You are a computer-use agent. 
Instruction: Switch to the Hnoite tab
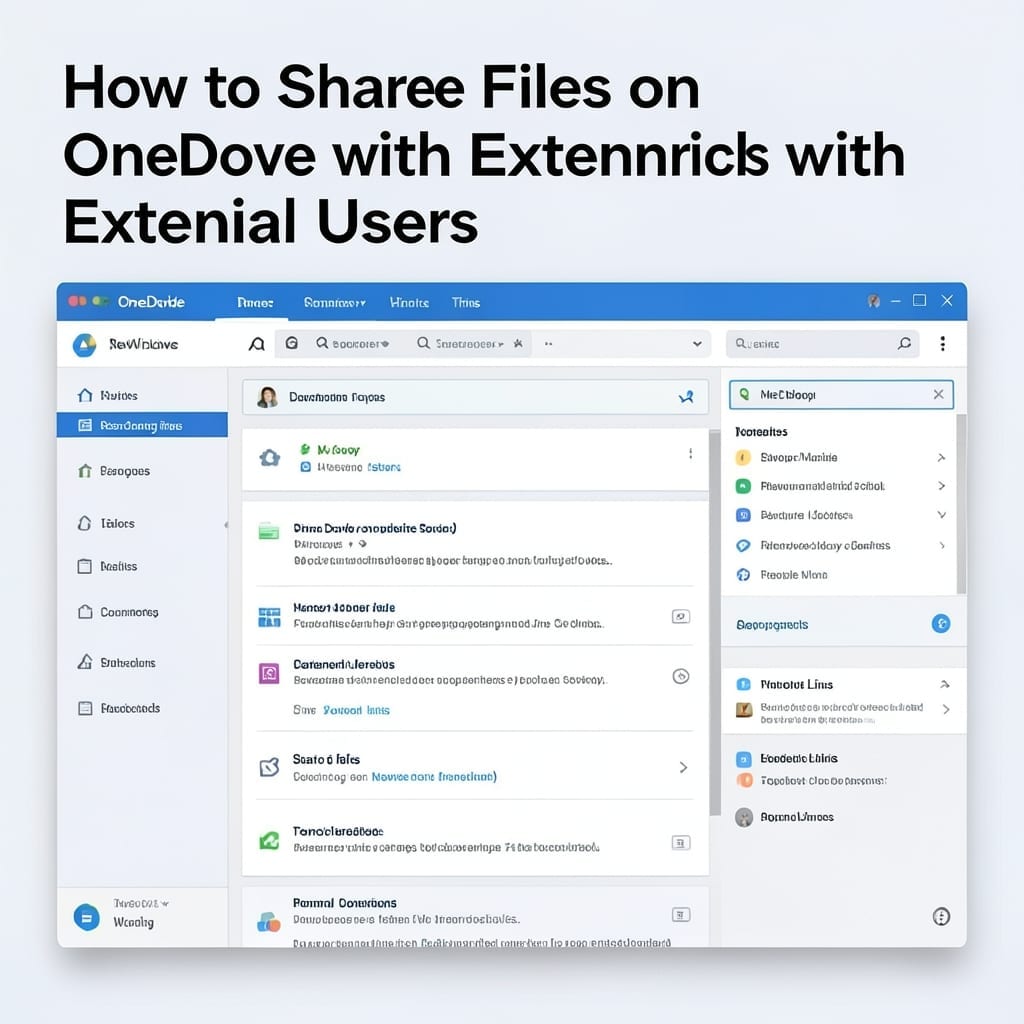pyautogui.click(x=409, y=302)
